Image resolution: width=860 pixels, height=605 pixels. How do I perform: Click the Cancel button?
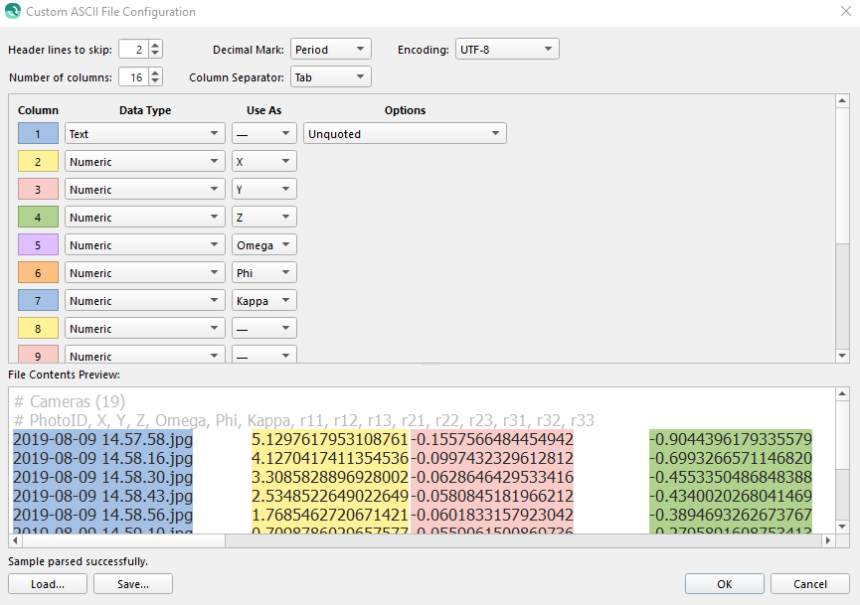[x=811, y=584]
